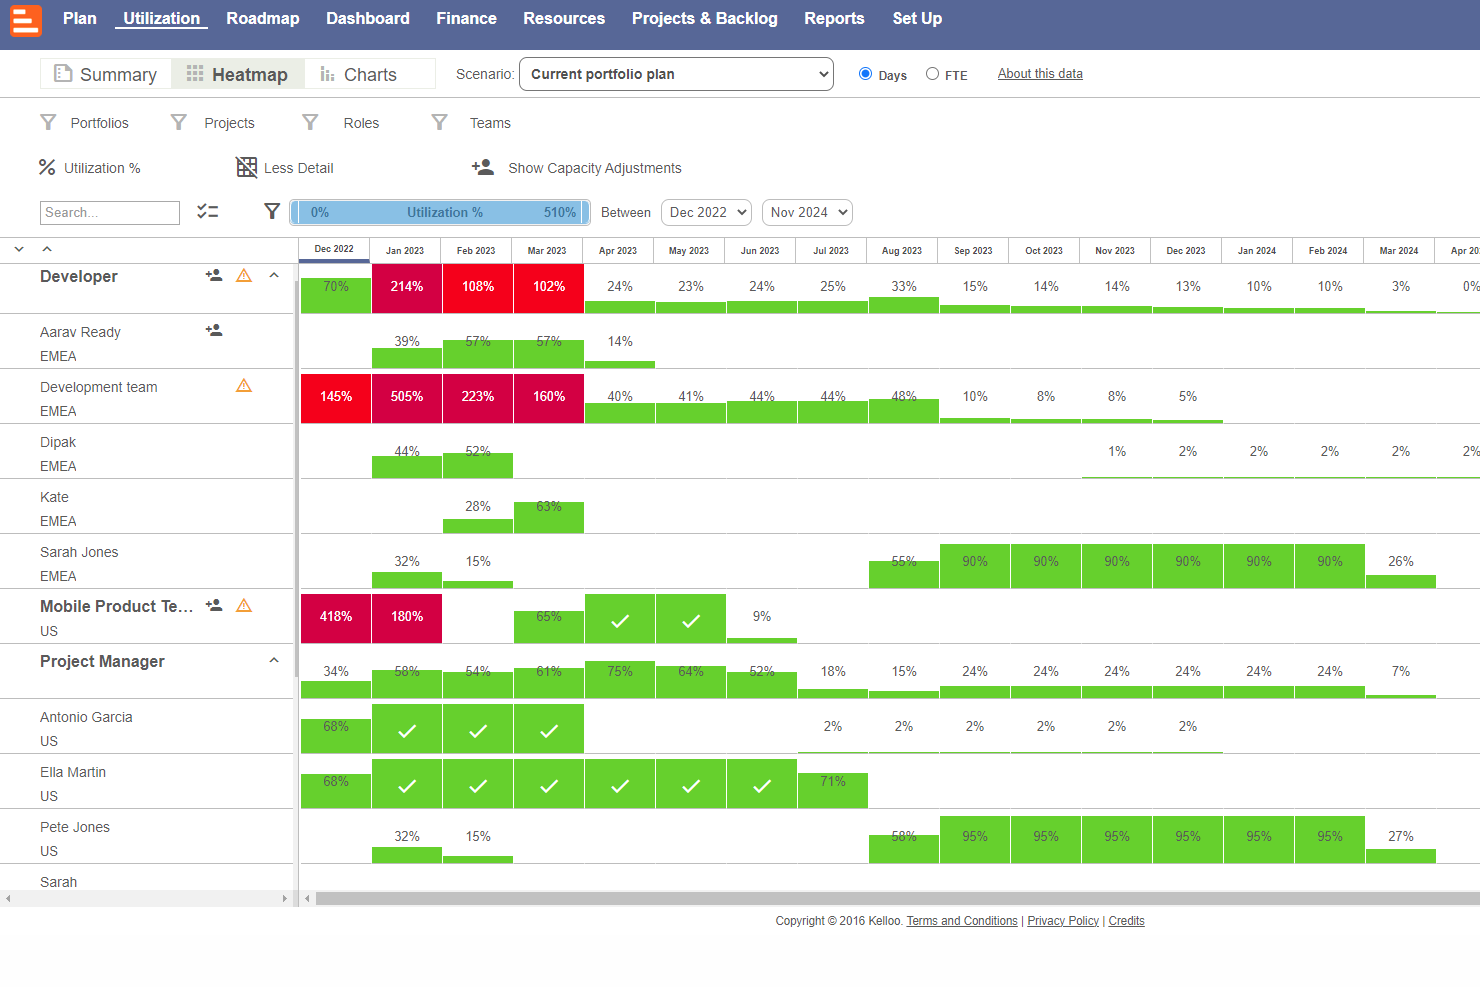The height and width of the screenshot is (987, 1480).
Task: Click warning triangle on Development team row
Action: (x=244, y=385)
